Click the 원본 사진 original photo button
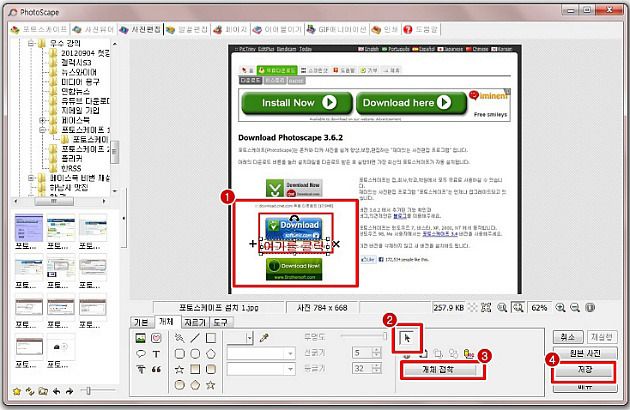Viewport: 630px width, 410px height. pyautogui.click(x=585, y=353)
